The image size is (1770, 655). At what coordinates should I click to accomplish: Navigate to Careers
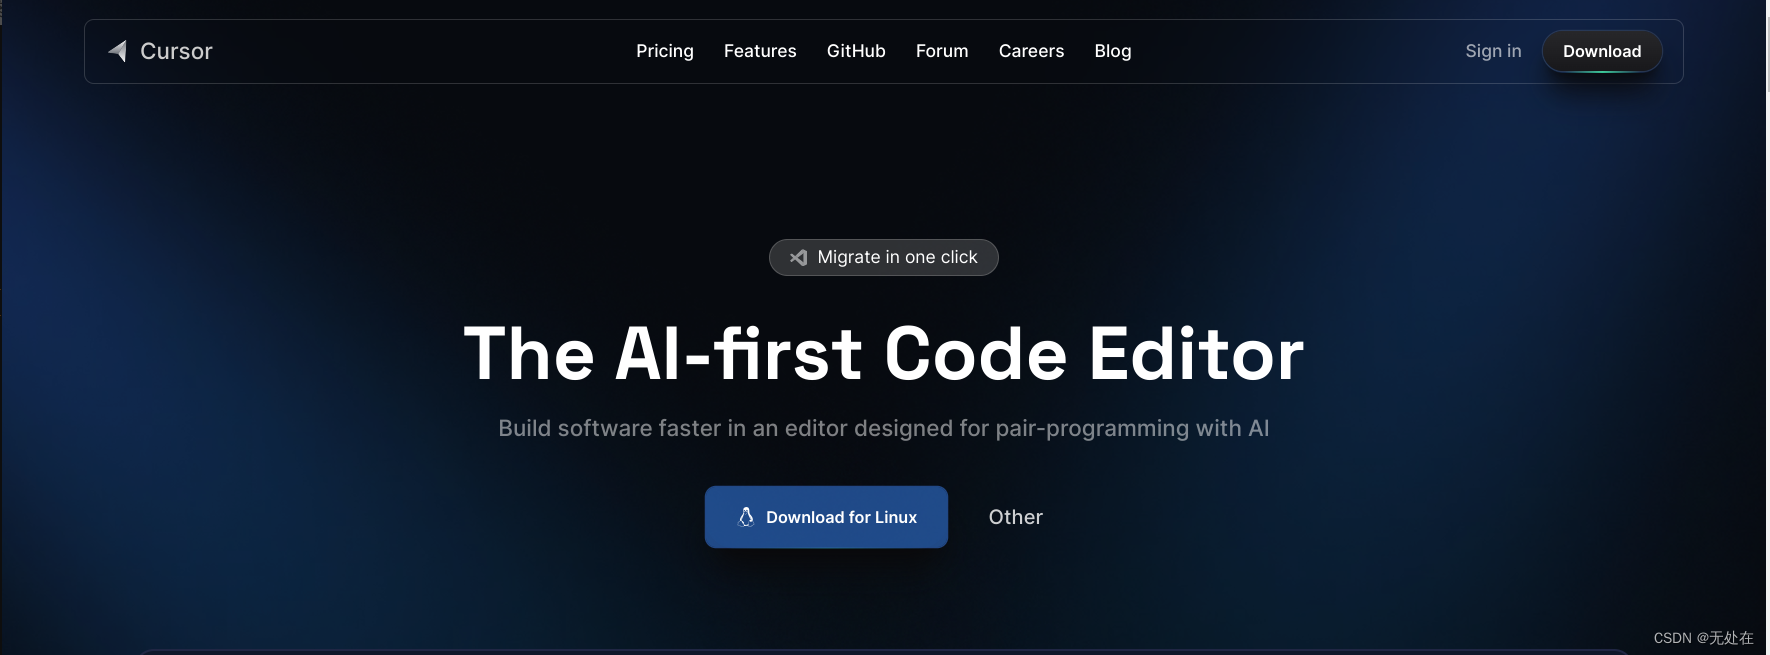pos(1031,51)
